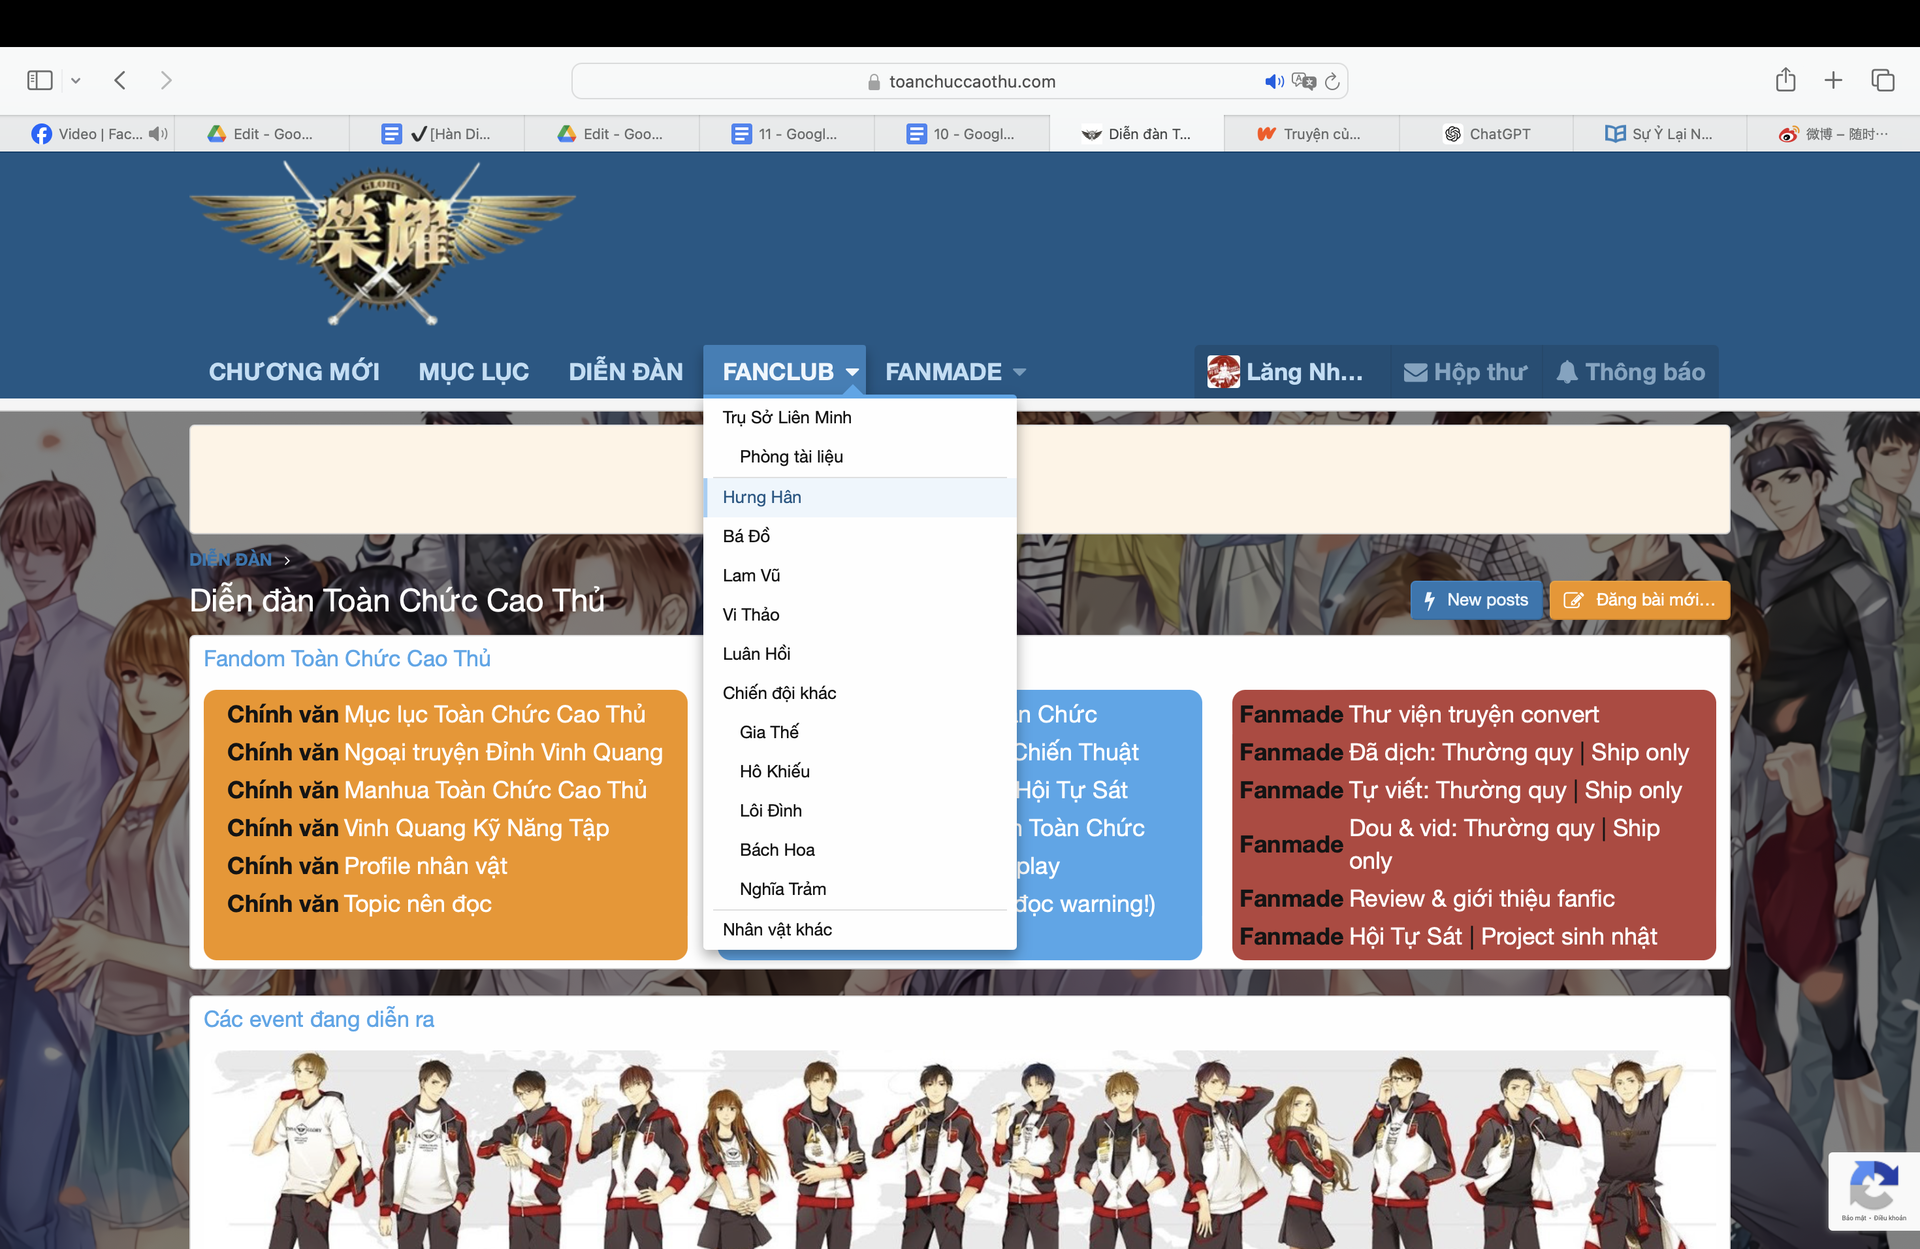Viewport: 1920px width, 1249px height.
Task: Open Thư viện truyện convert link
Action: point(1474,714)
